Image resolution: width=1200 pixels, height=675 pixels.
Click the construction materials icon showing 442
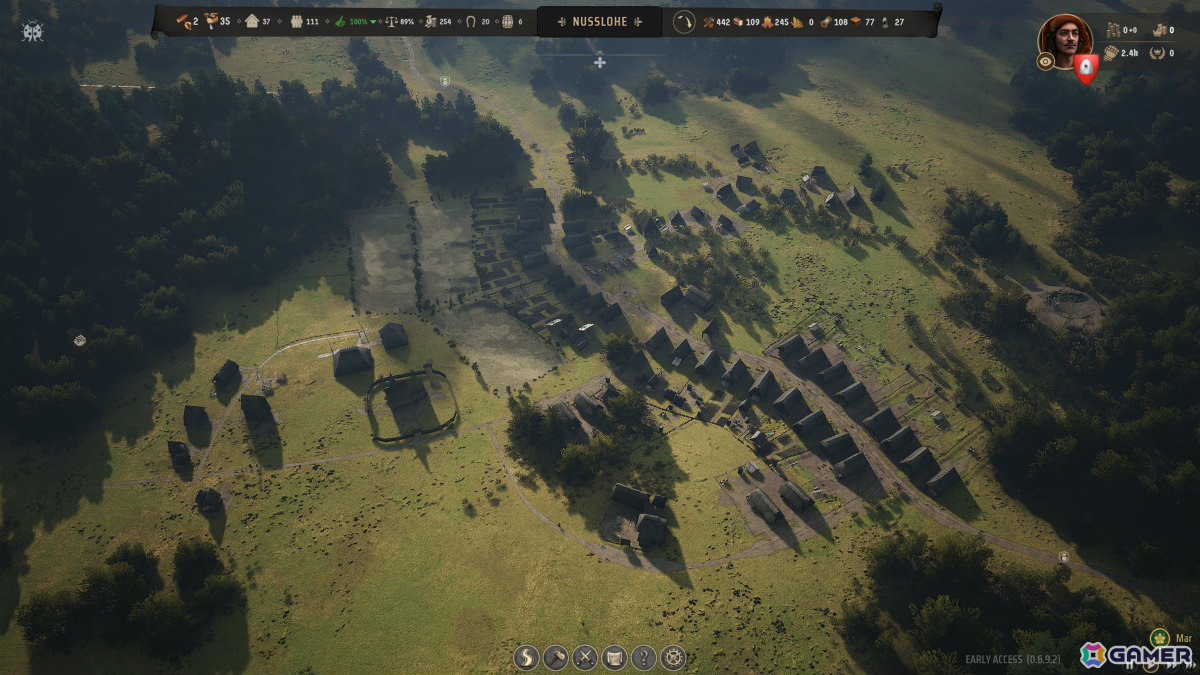(x=709, y=22)
